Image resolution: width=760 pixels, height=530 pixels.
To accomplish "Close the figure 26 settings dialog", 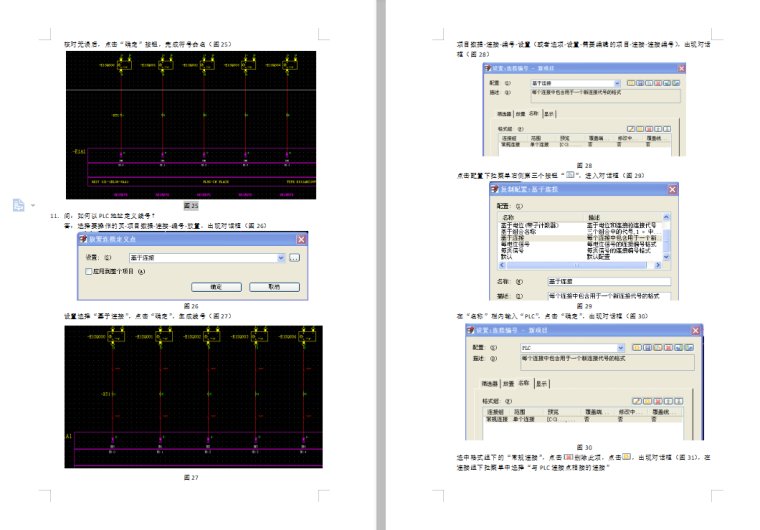I will tap(301, 240).
